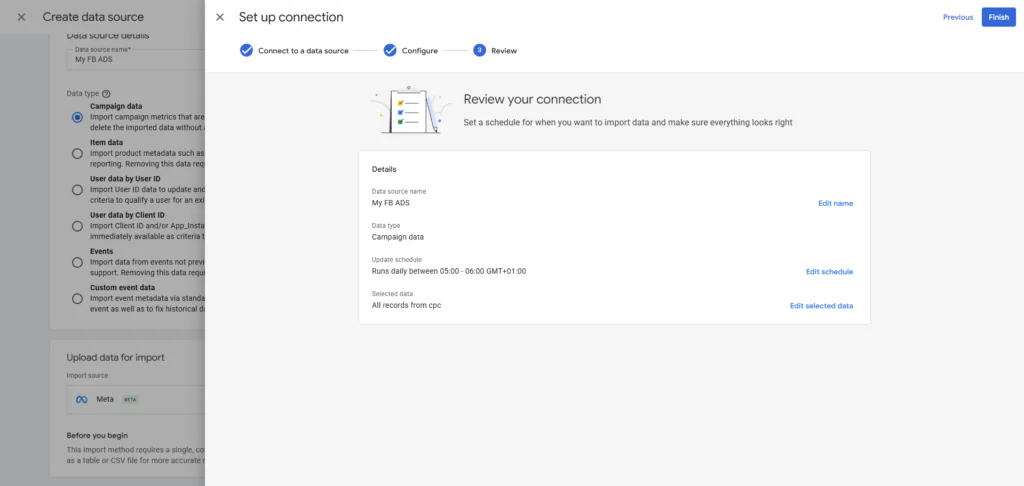Click the Meta logo icon
Screen dimensions: 1024x486
(82, 399)
